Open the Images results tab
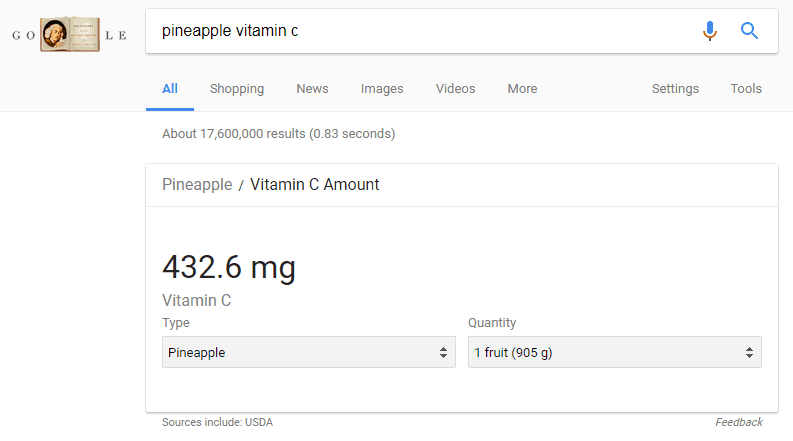This screenshot has height=441, width=793. [382, 89]
